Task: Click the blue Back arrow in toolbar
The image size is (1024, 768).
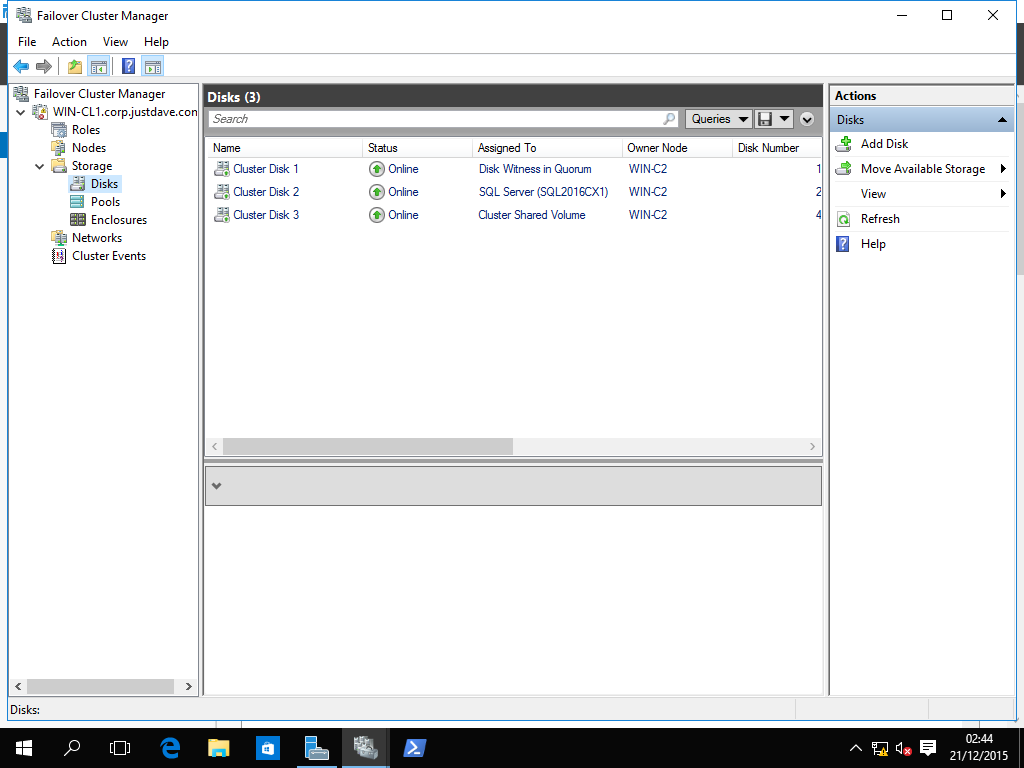Action: click(x=21, y=67)
